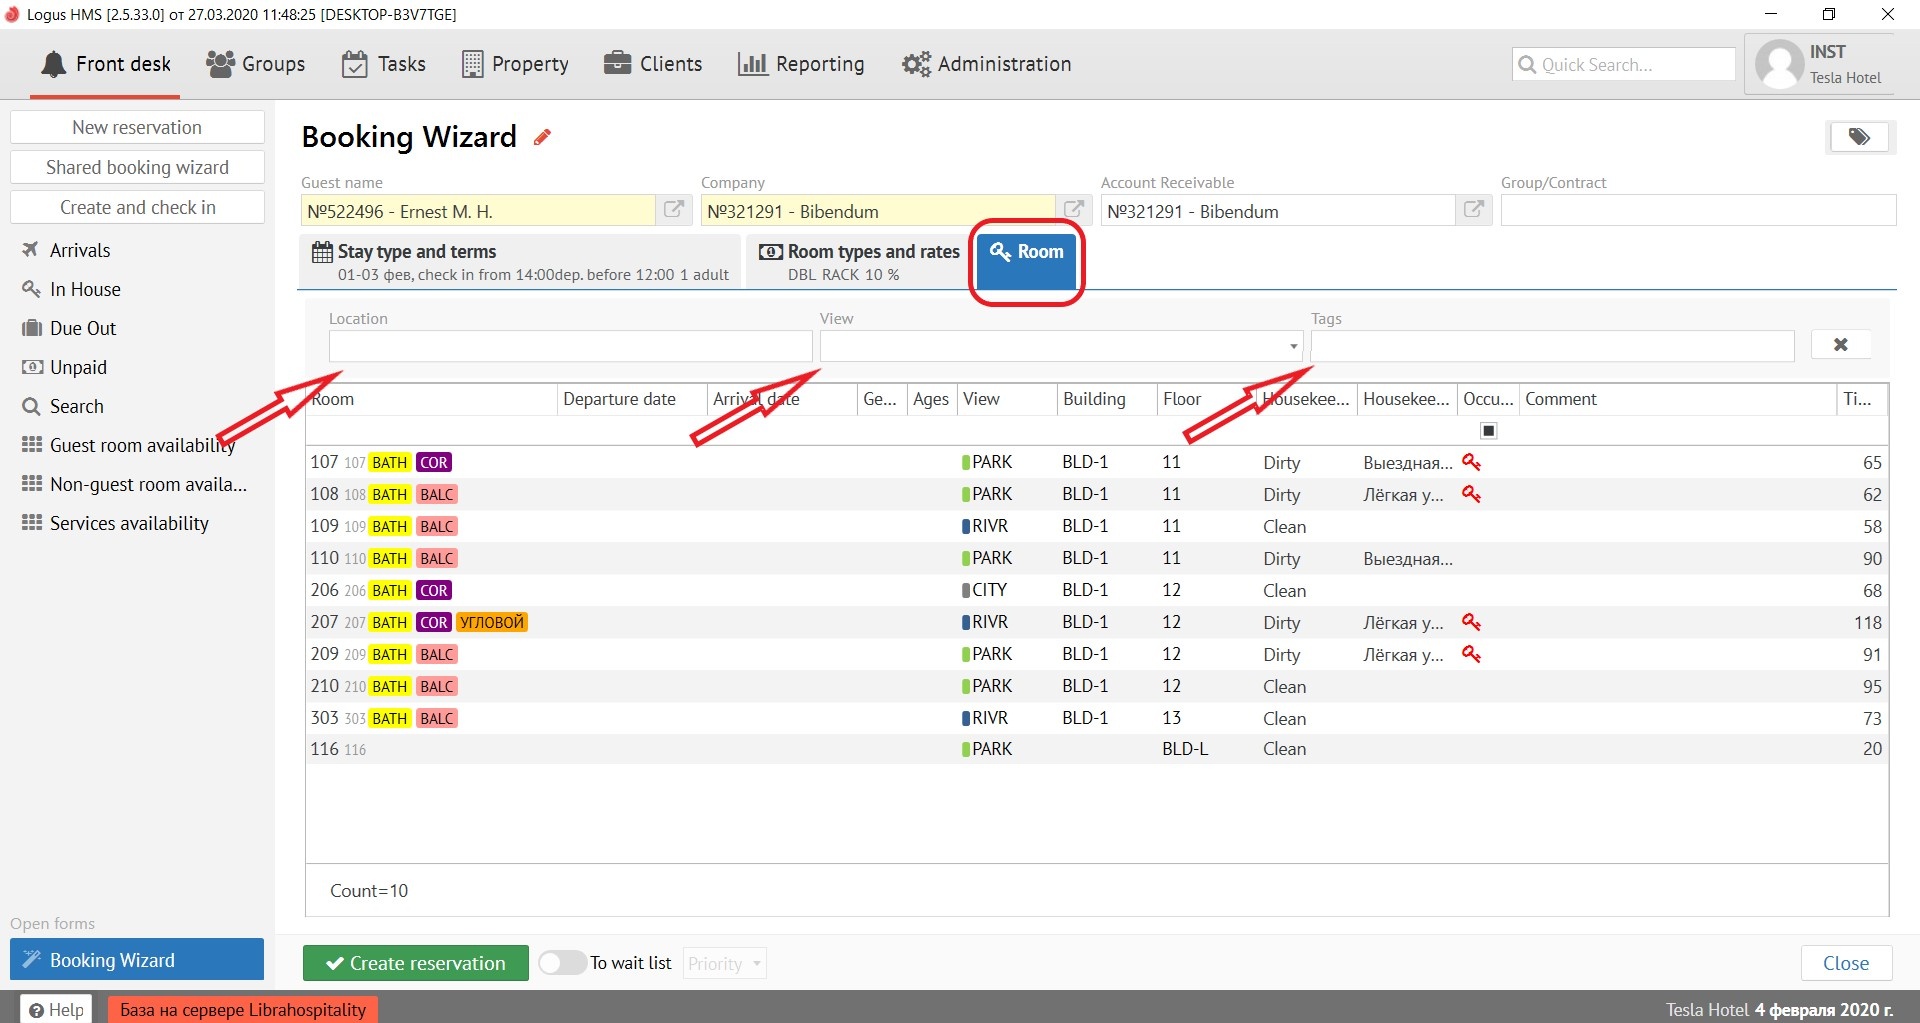1920x1023 pixels.
Task: Click the tags icon button at top right
Action: coord(1859,137)
